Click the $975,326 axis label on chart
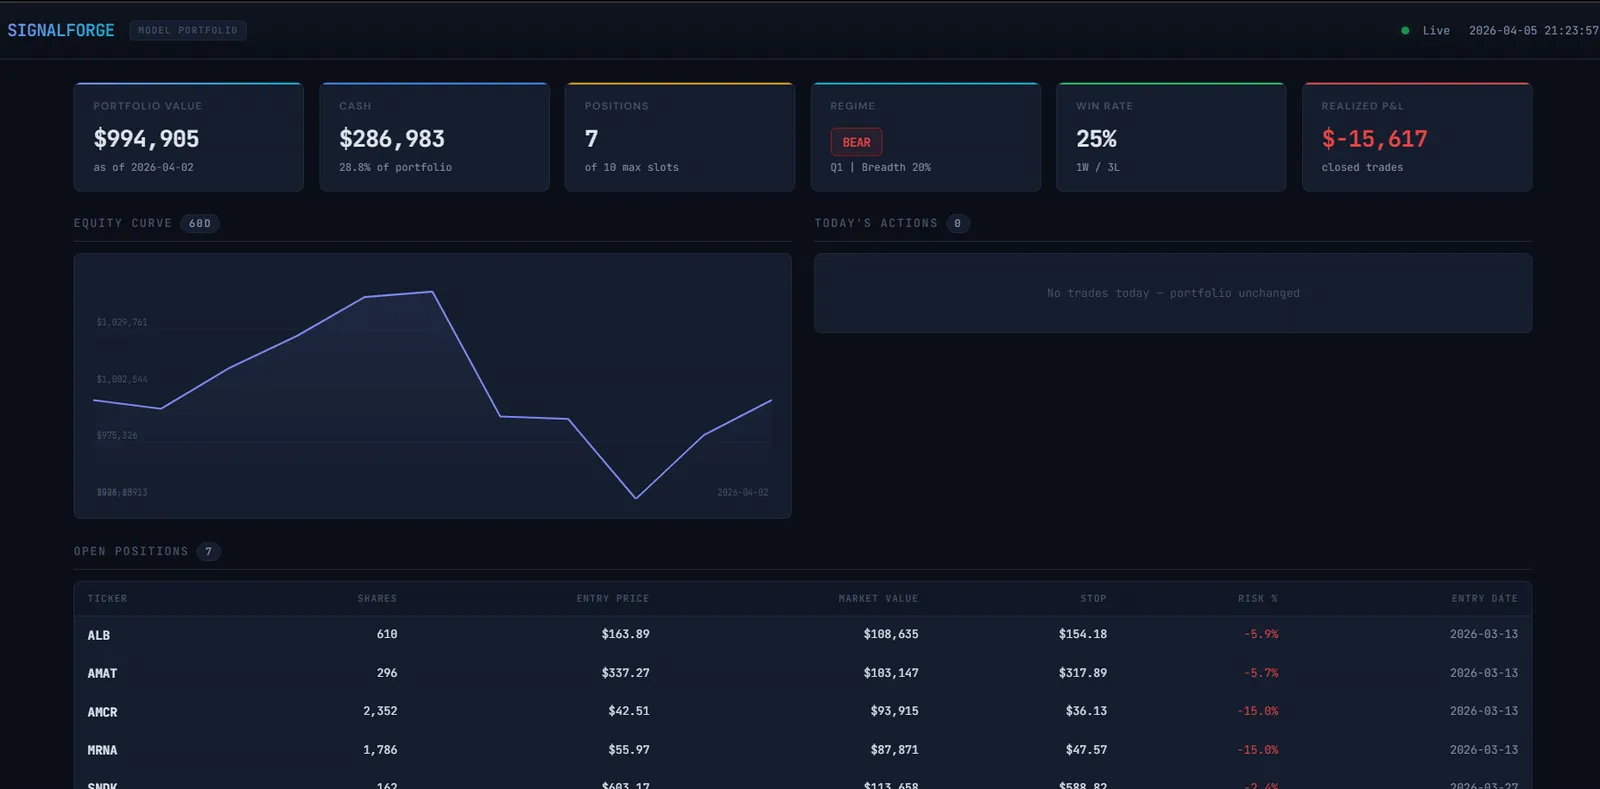The image size is (1600, 789). click(x=117, y=435)
